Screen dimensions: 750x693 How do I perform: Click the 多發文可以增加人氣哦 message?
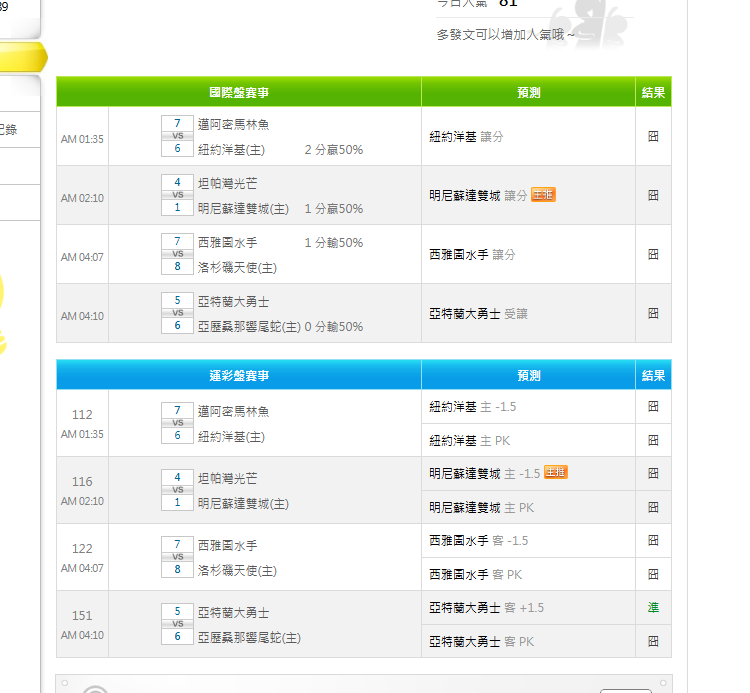tap(505, 35)
